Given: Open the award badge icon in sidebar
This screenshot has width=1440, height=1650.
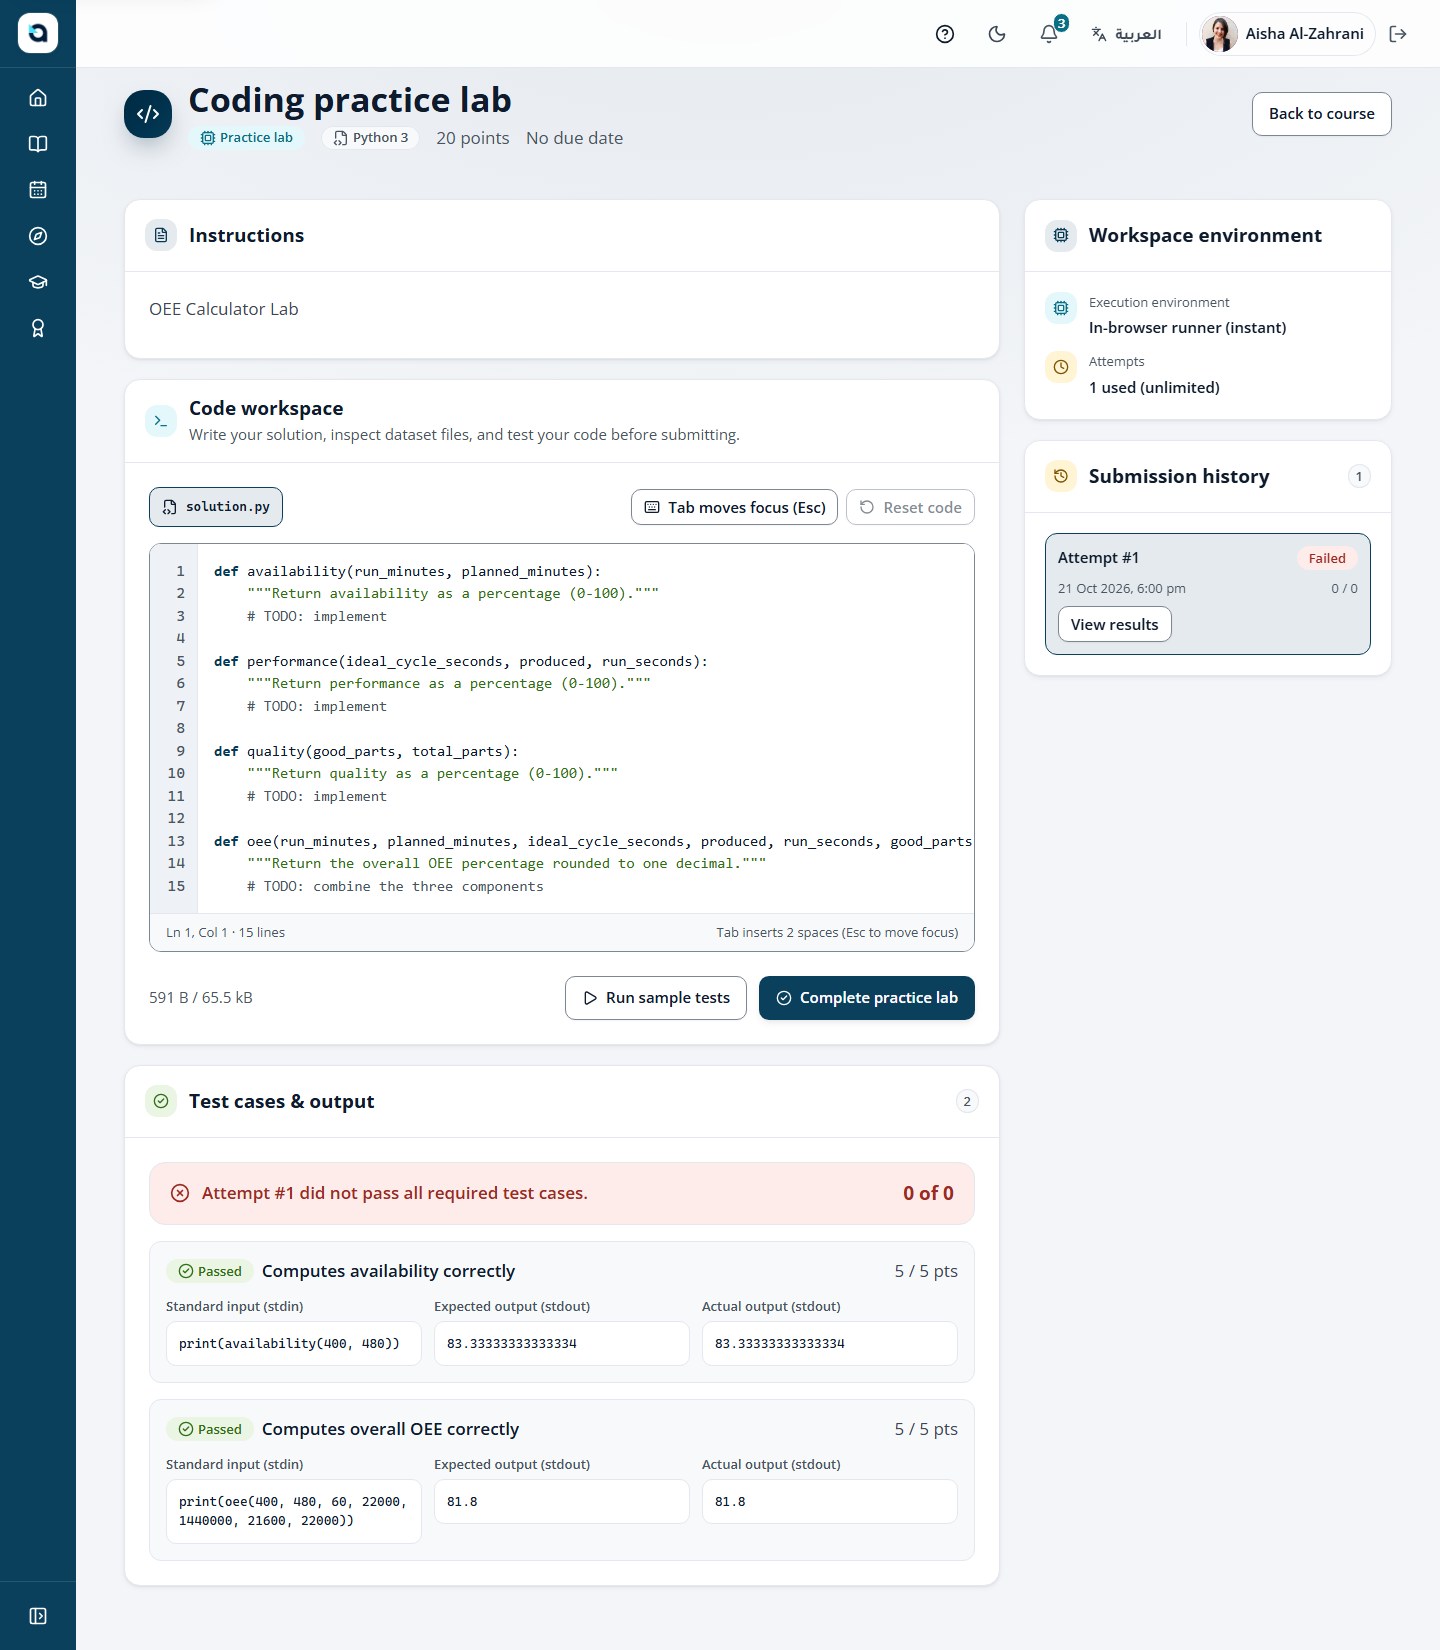Looking at the screenshot, I should [x=38, y=328].
